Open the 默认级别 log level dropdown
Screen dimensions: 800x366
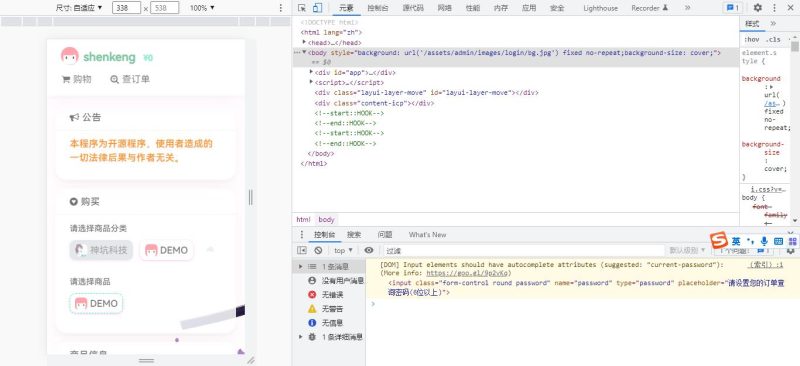pyautogui.click(x=687, y=250)
